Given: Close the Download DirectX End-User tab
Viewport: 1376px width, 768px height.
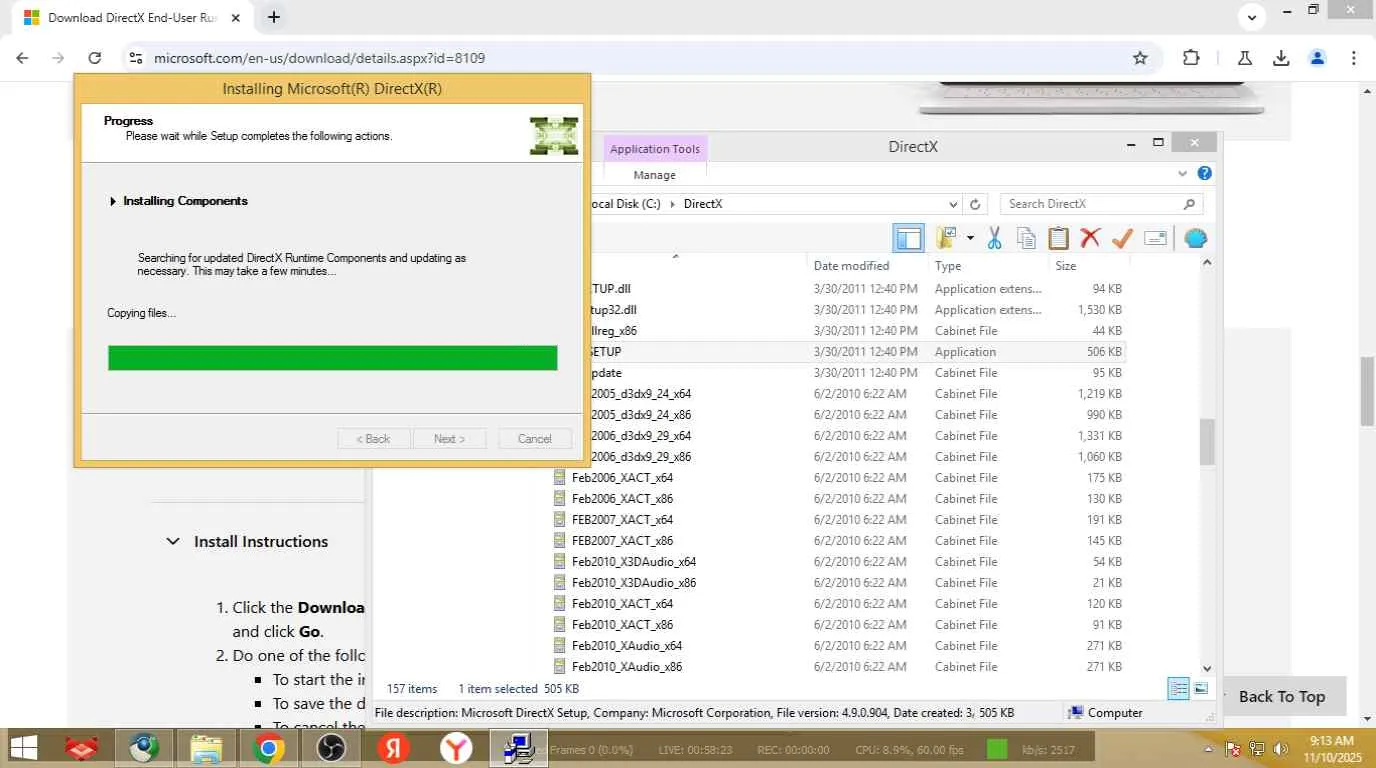Looking at the screenshot, I should click(236, 17).
